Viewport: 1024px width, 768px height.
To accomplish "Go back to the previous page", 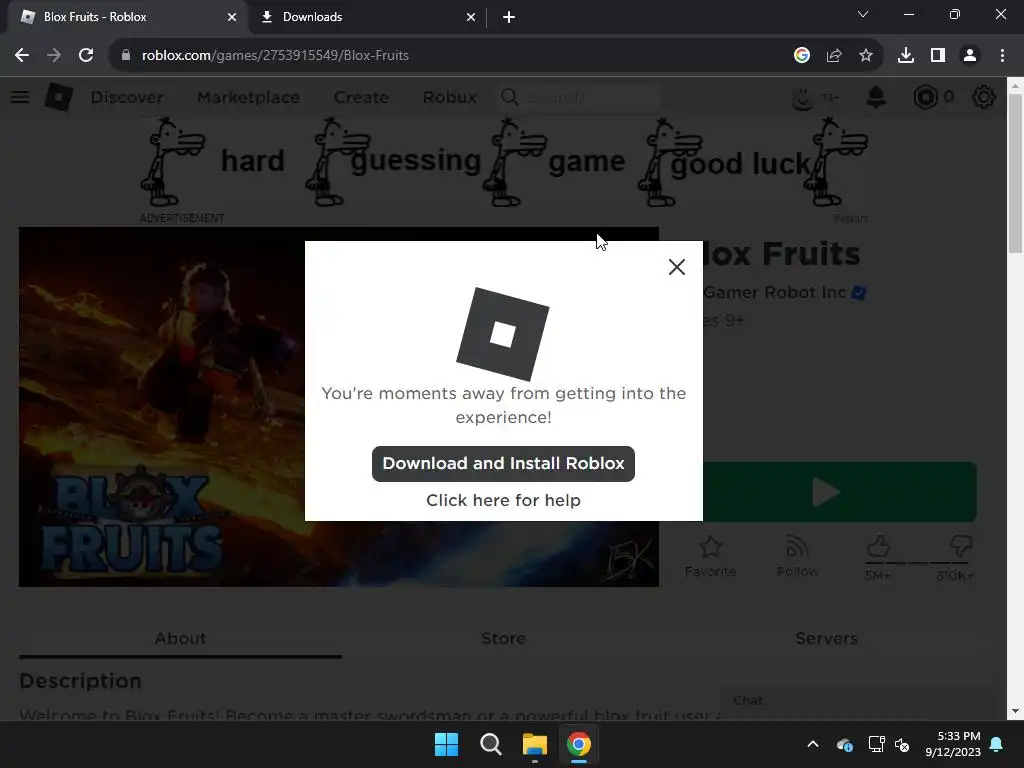I will [22, 56].
